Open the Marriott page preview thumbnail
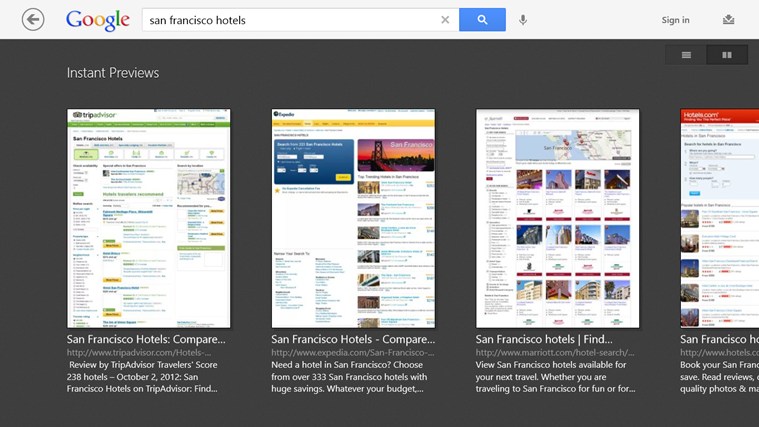The width and height of the screenshot is (759, 427). 557,218
